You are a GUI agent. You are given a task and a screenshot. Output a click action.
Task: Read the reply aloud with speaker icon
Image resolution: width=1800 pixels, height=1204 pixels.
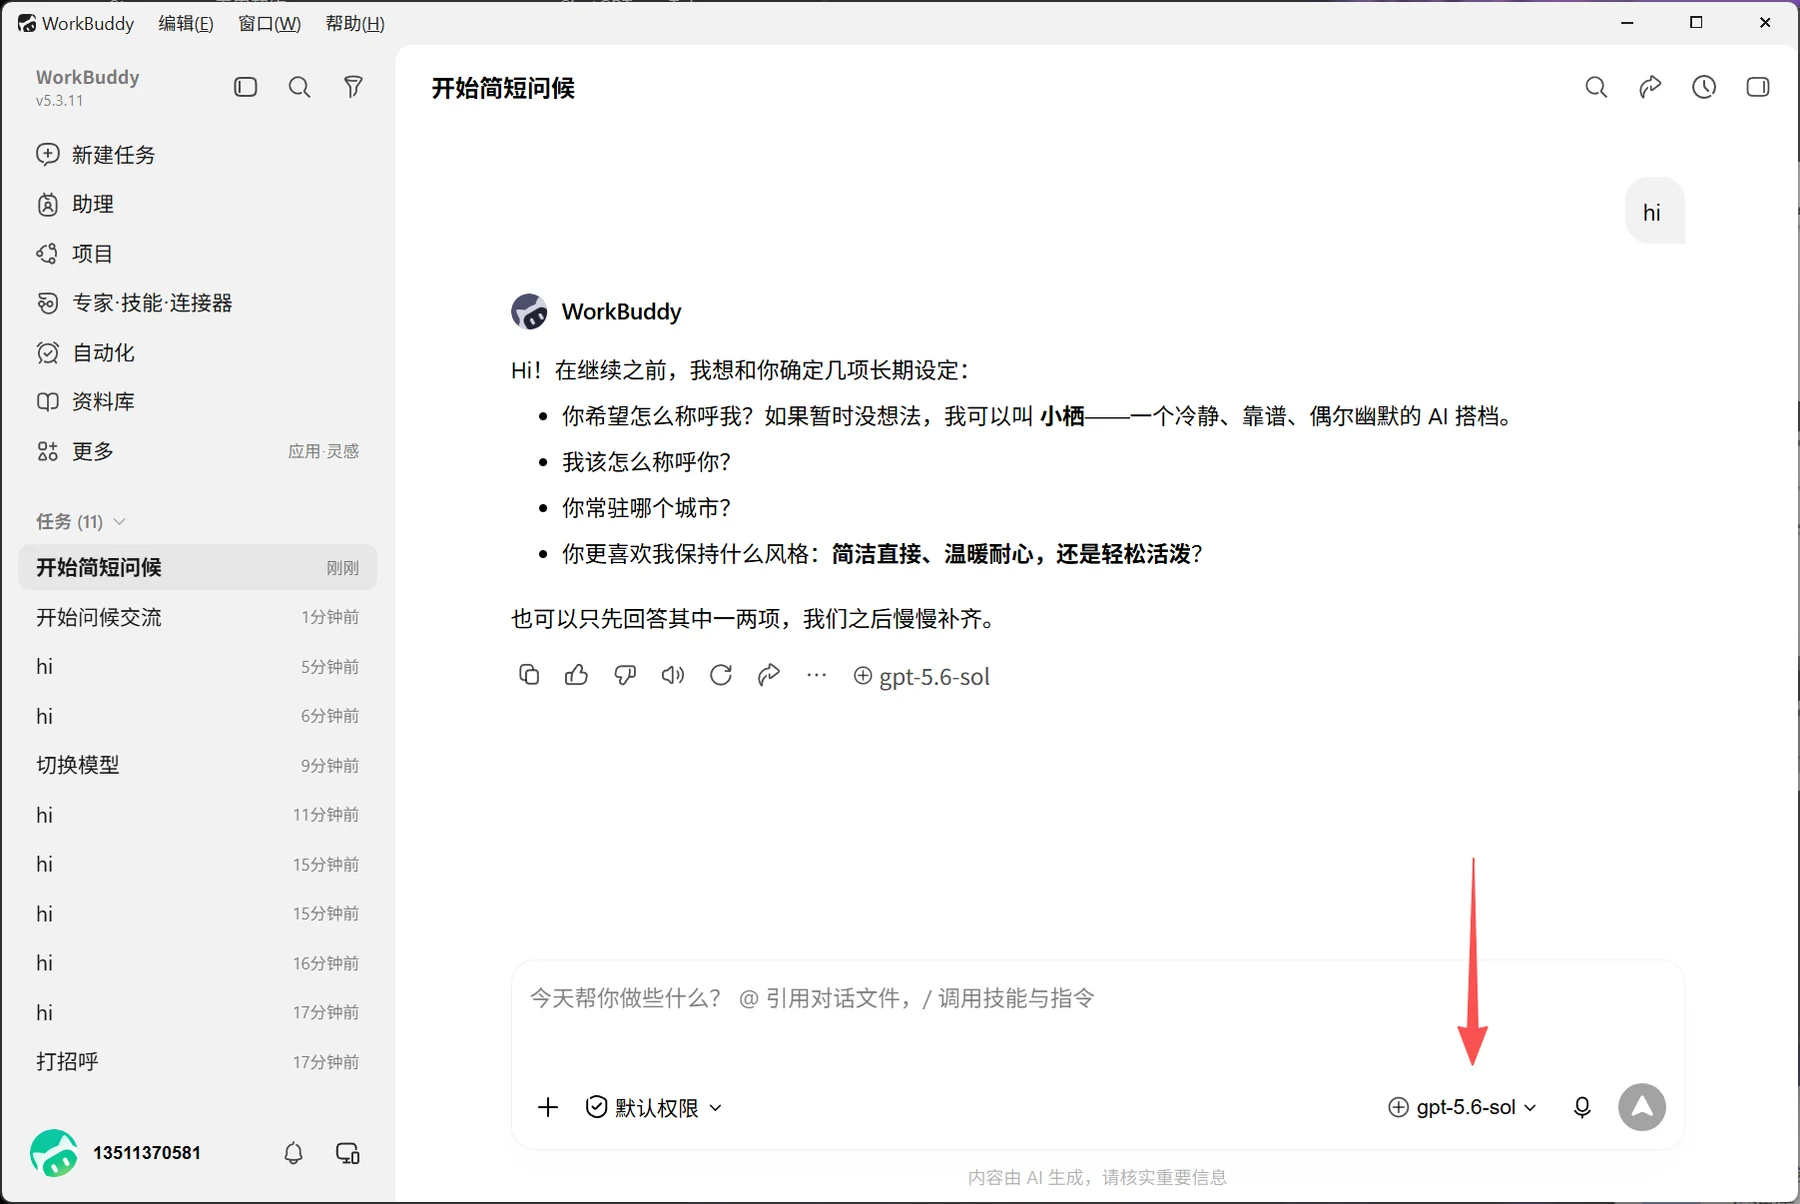[x=673, y=675]
